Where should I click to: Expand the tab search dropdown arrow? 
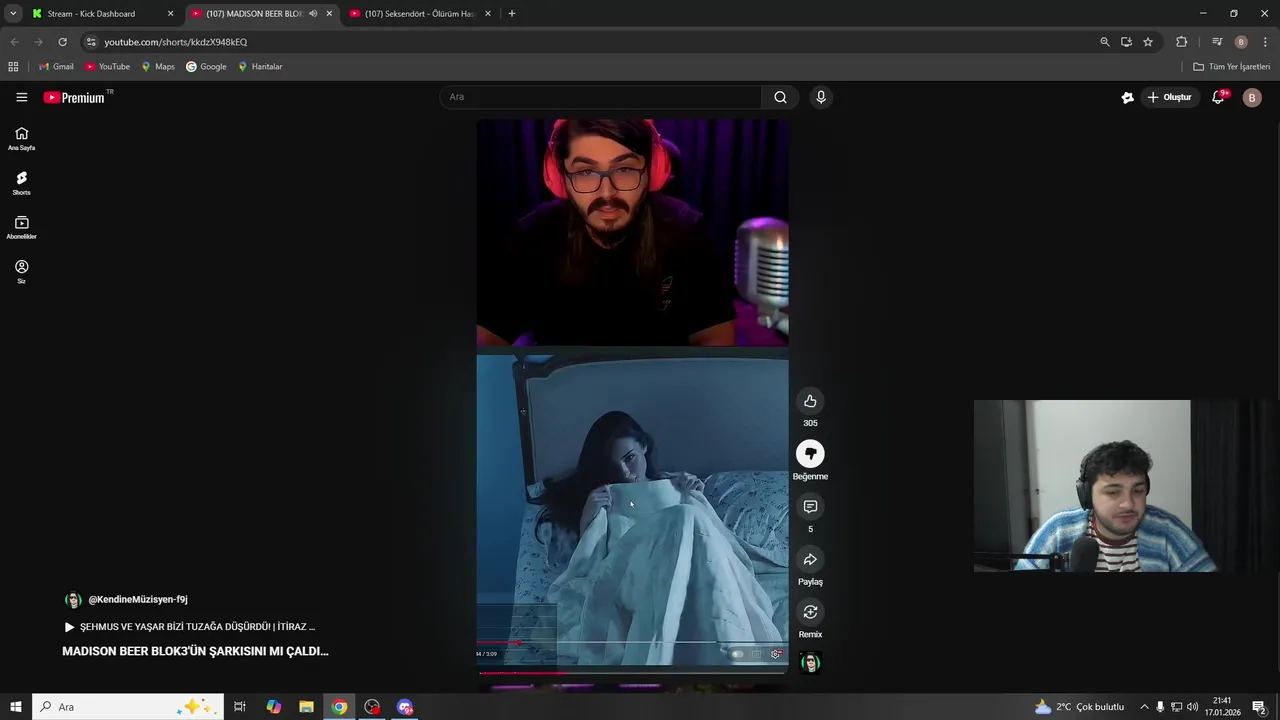coord(13,14)
